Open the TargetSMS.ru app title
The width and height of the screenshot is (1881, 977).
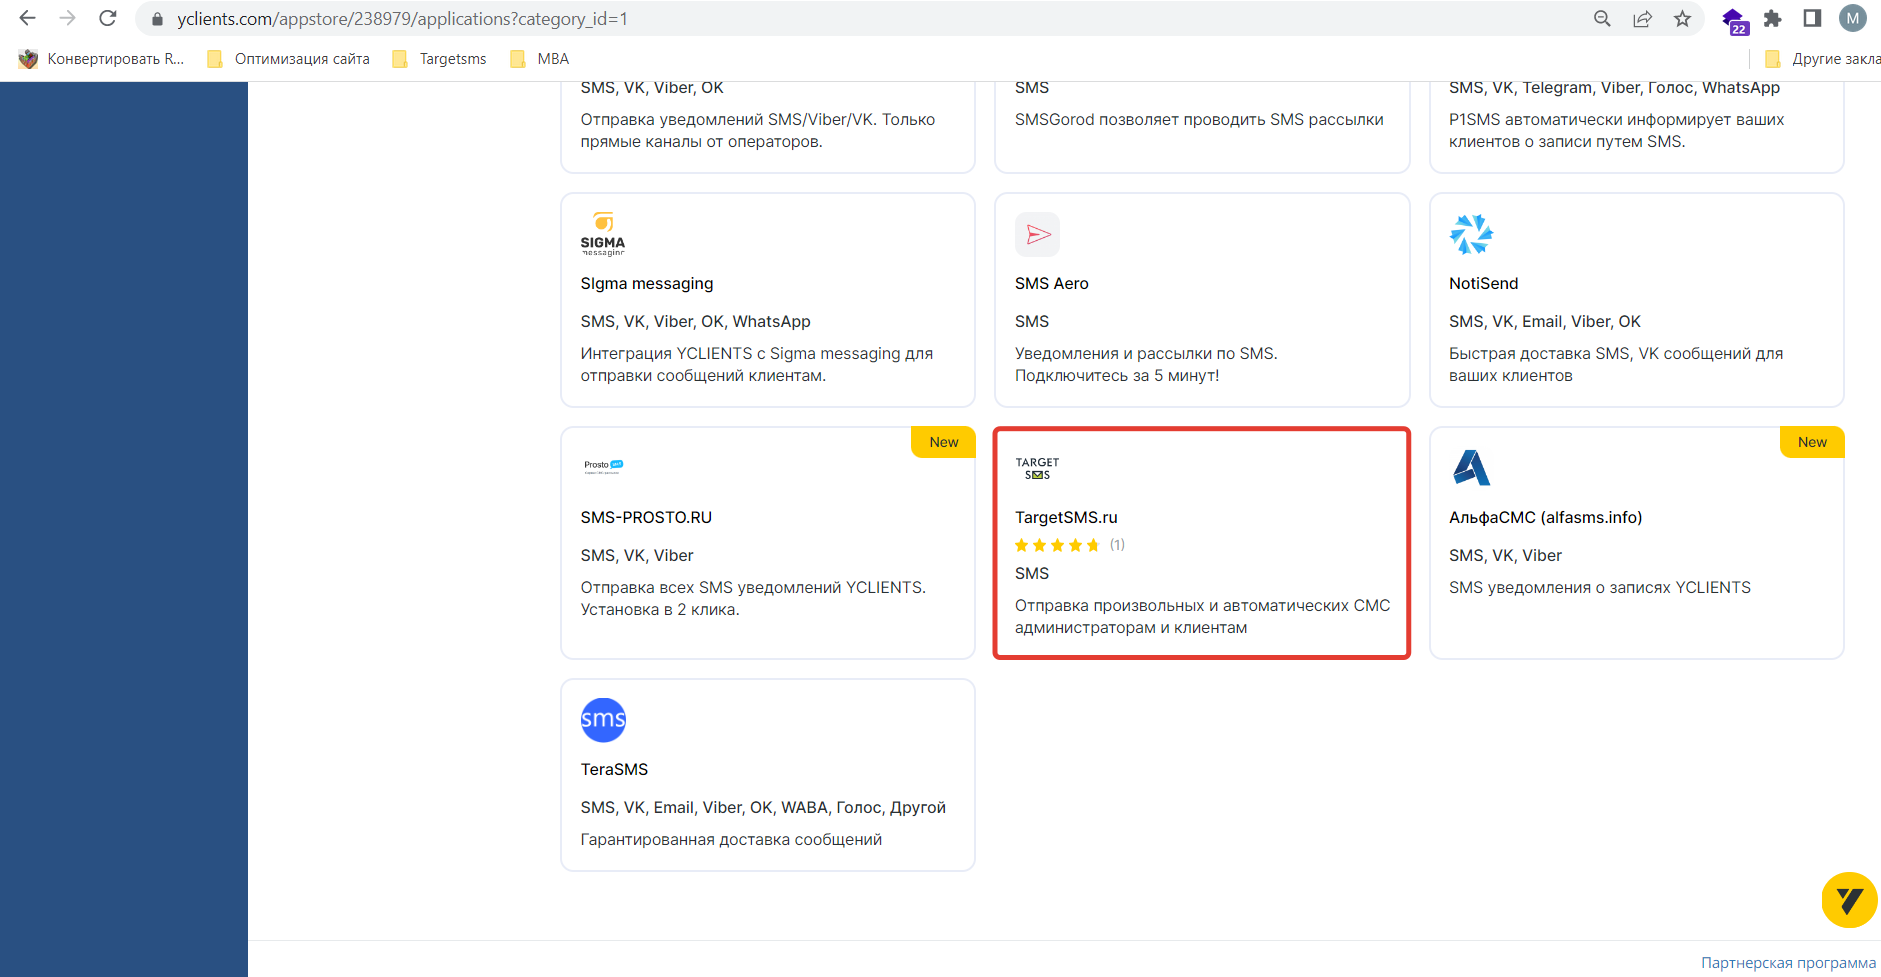click(1066, 518)
